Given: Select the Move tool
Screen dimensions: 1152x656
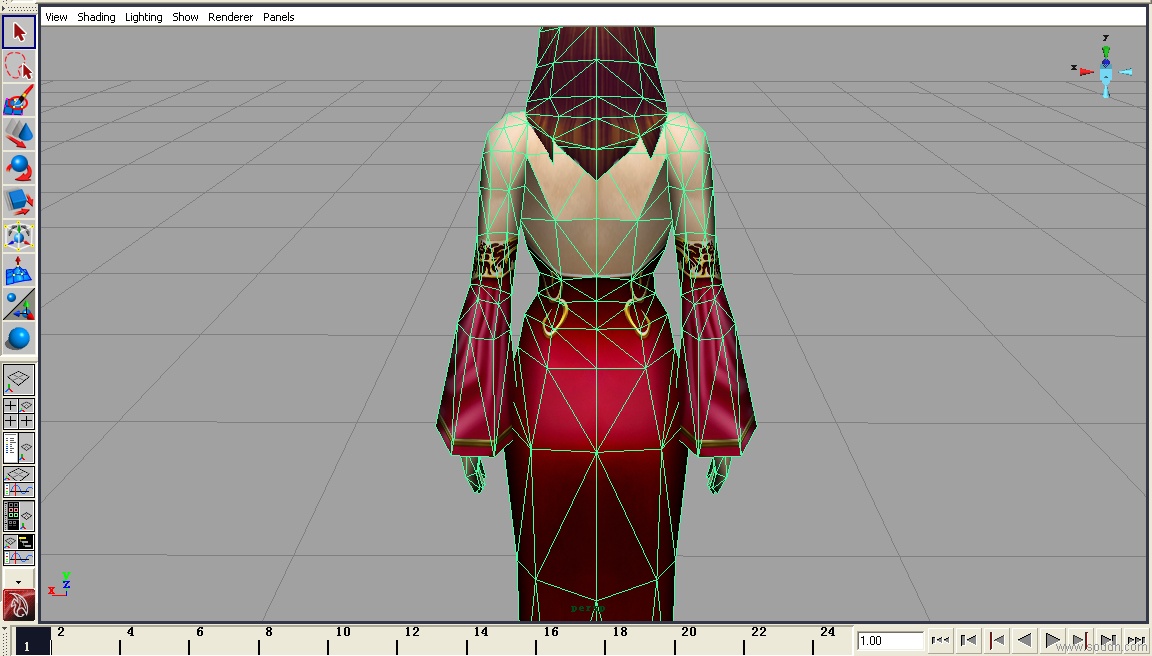Looking at the screenshot, I should (x=19, y=134).
